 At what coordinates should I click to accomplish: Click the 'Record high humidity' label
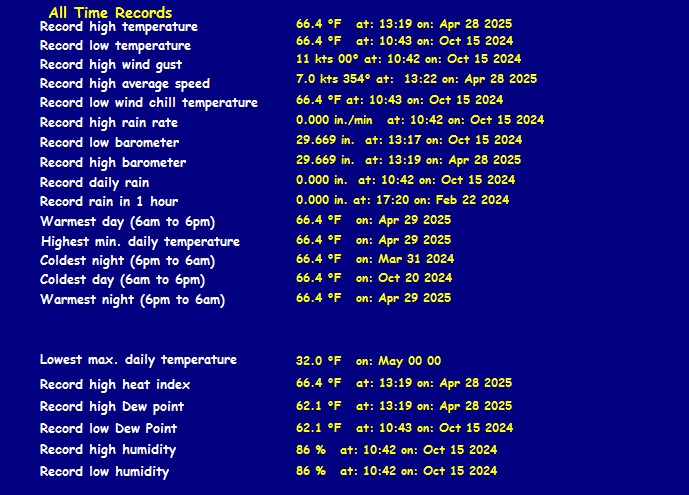(x=108, y=450)
